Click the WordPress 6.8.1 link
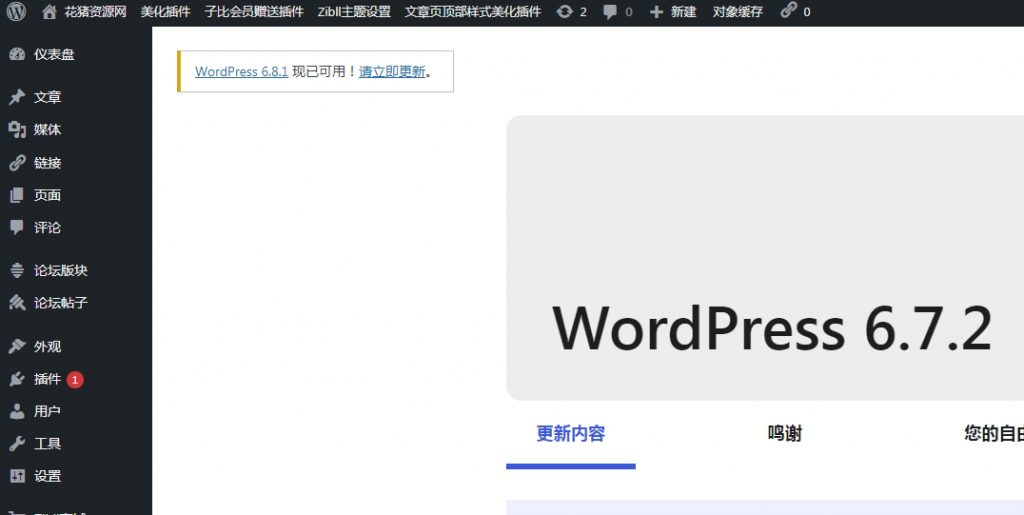Viewport: 1024px width, 515px height. [242, 72]
